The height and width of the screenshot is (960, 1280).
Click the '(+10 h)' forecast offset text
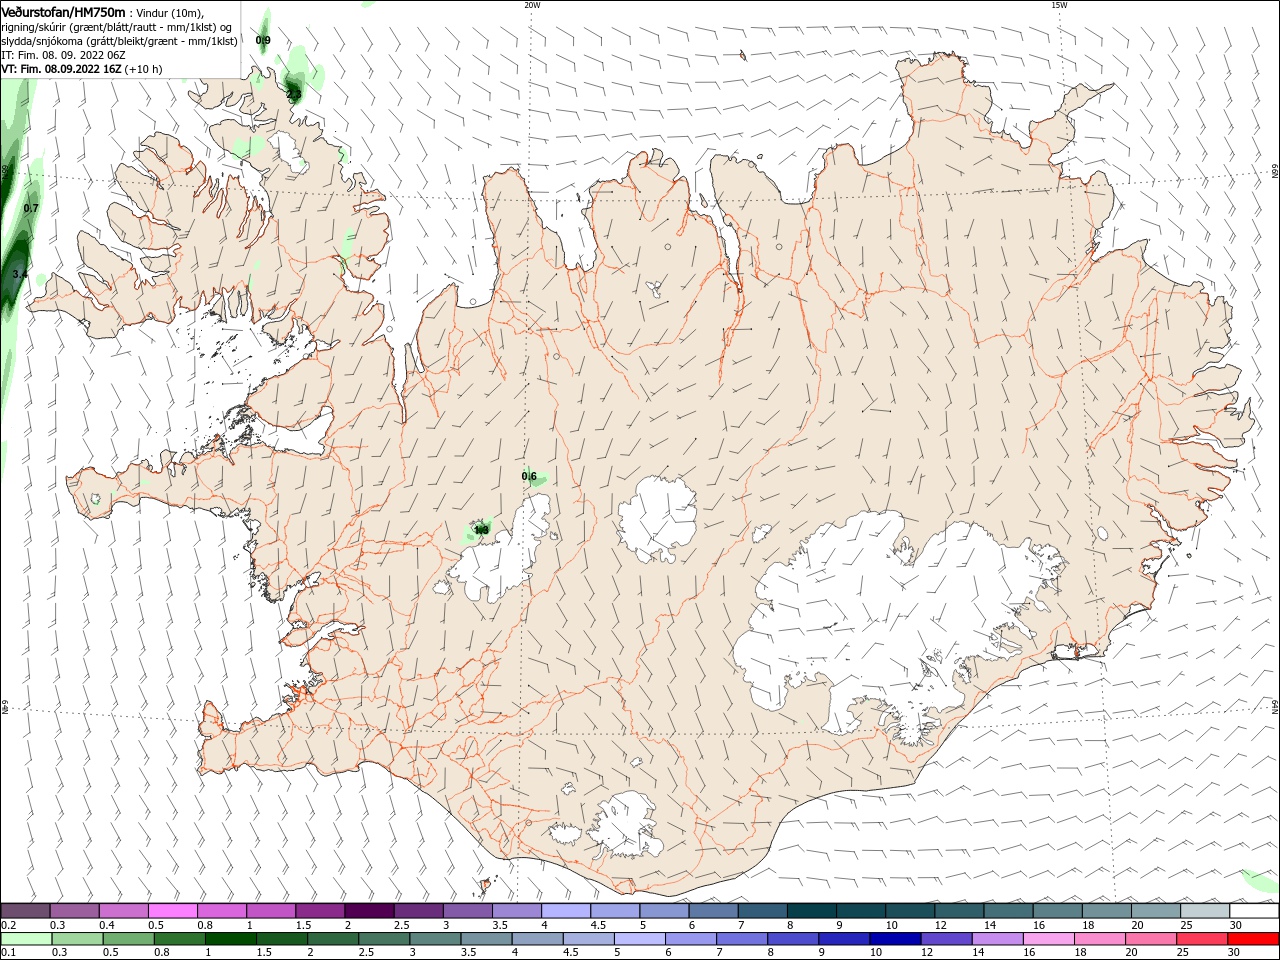pos(144,69)
